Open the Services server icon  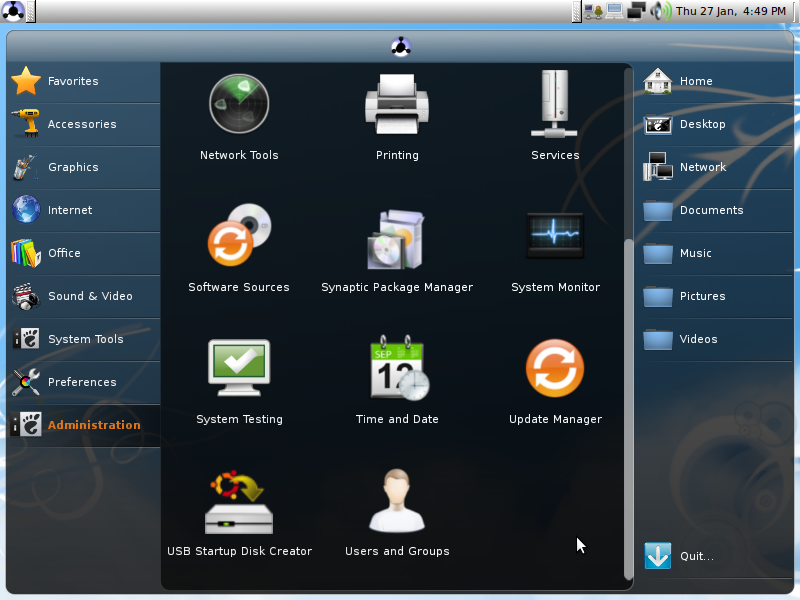(555, 104)
